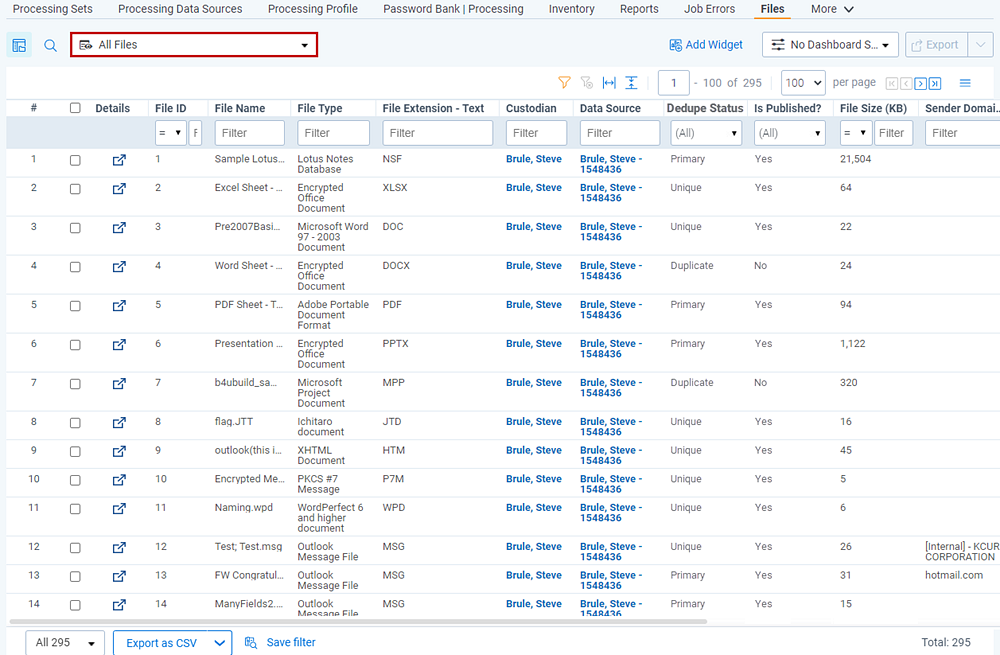
Task: Check the box for row 8
Action: pos(75,422)
